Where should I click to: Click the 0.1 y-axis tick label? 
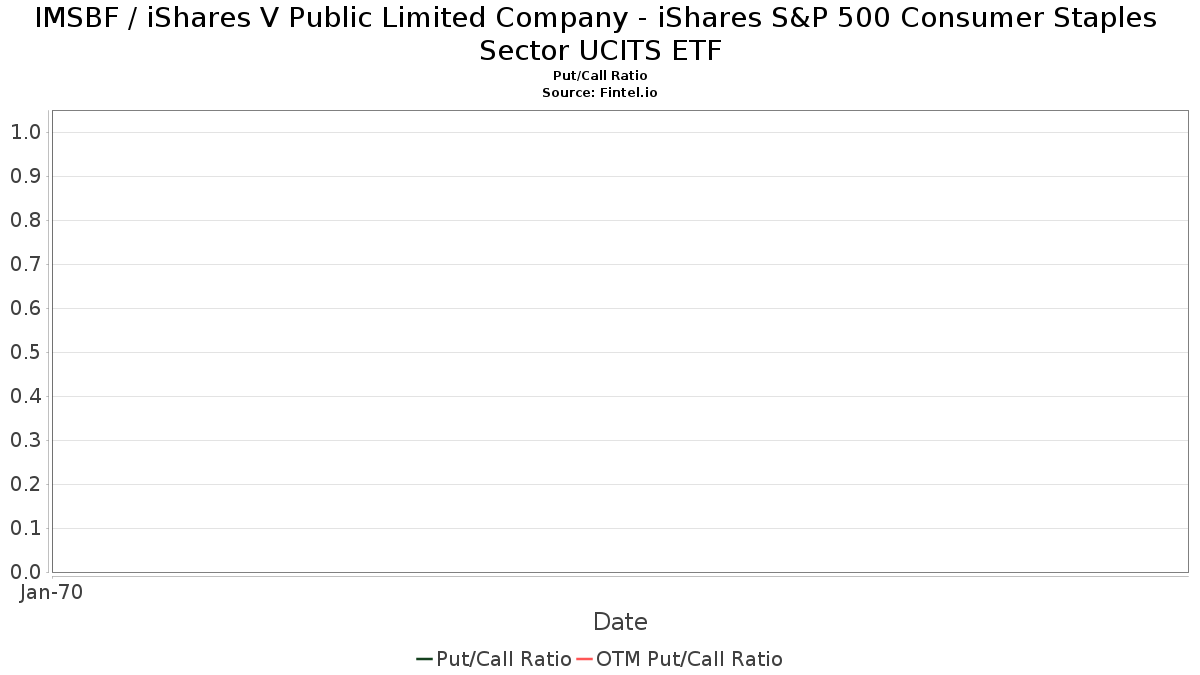coord(25,528)
